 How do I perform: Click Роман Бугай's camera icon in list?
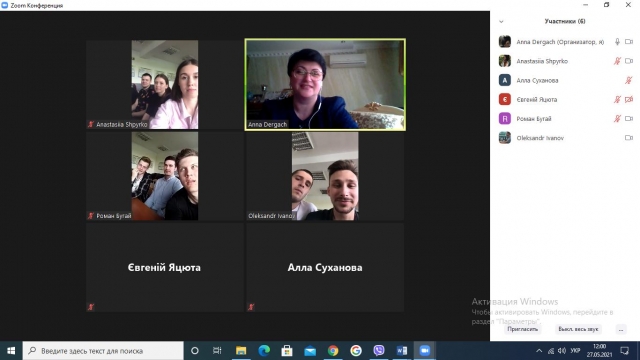click(x=629, y=118)
